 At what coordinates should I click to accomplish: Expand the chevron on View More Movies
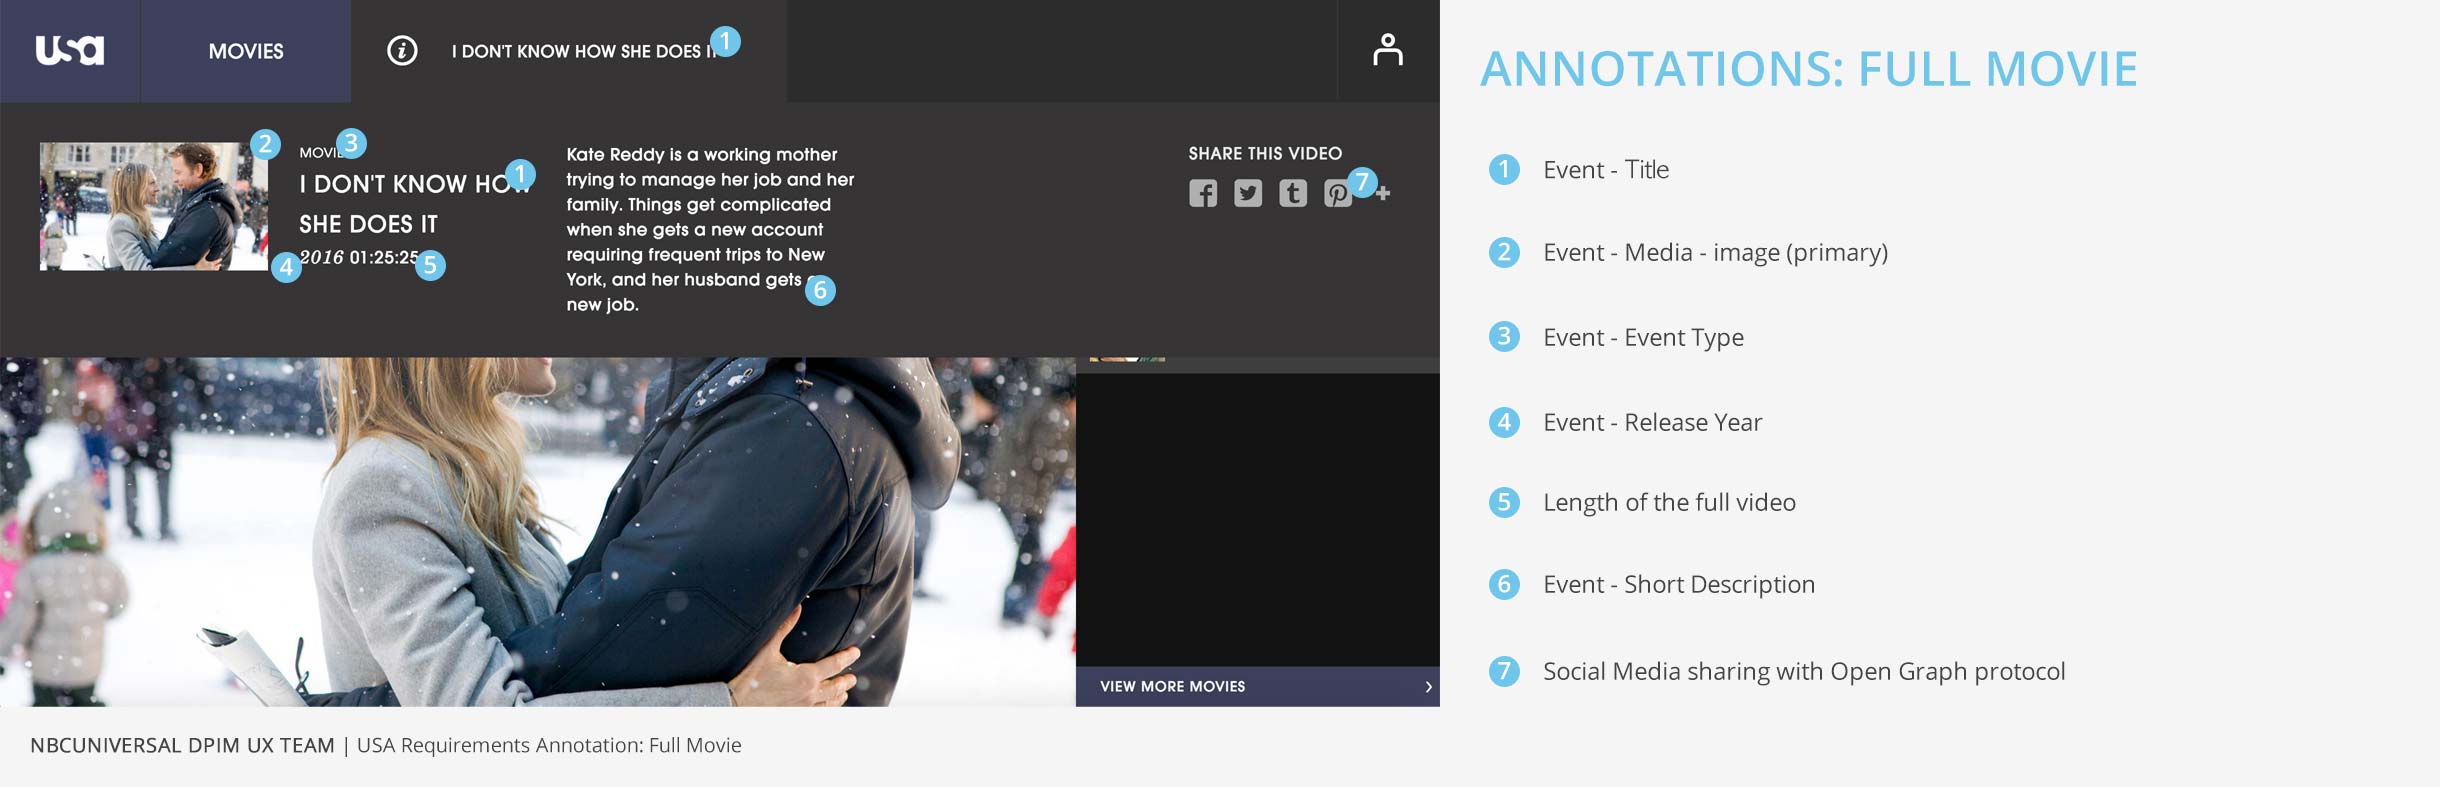coord(1428,686)
